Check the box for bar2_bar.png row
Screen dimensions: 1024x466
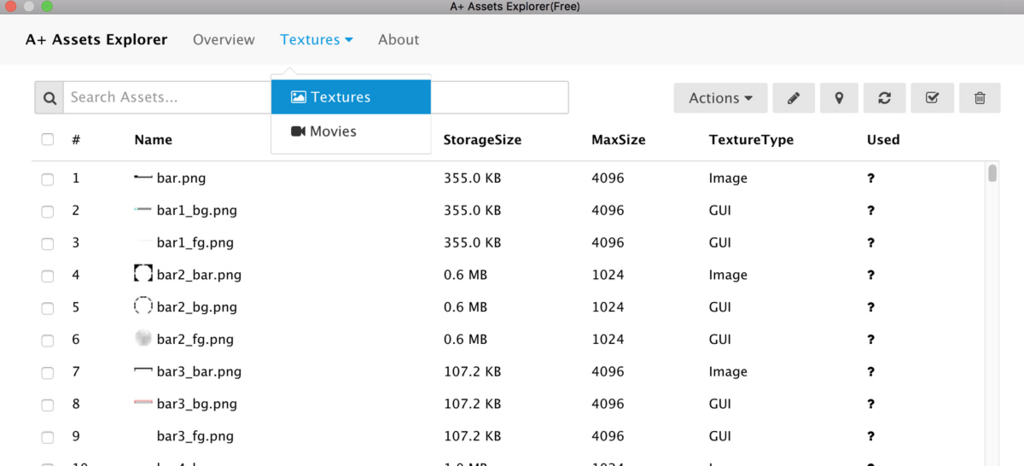point(48,276)
